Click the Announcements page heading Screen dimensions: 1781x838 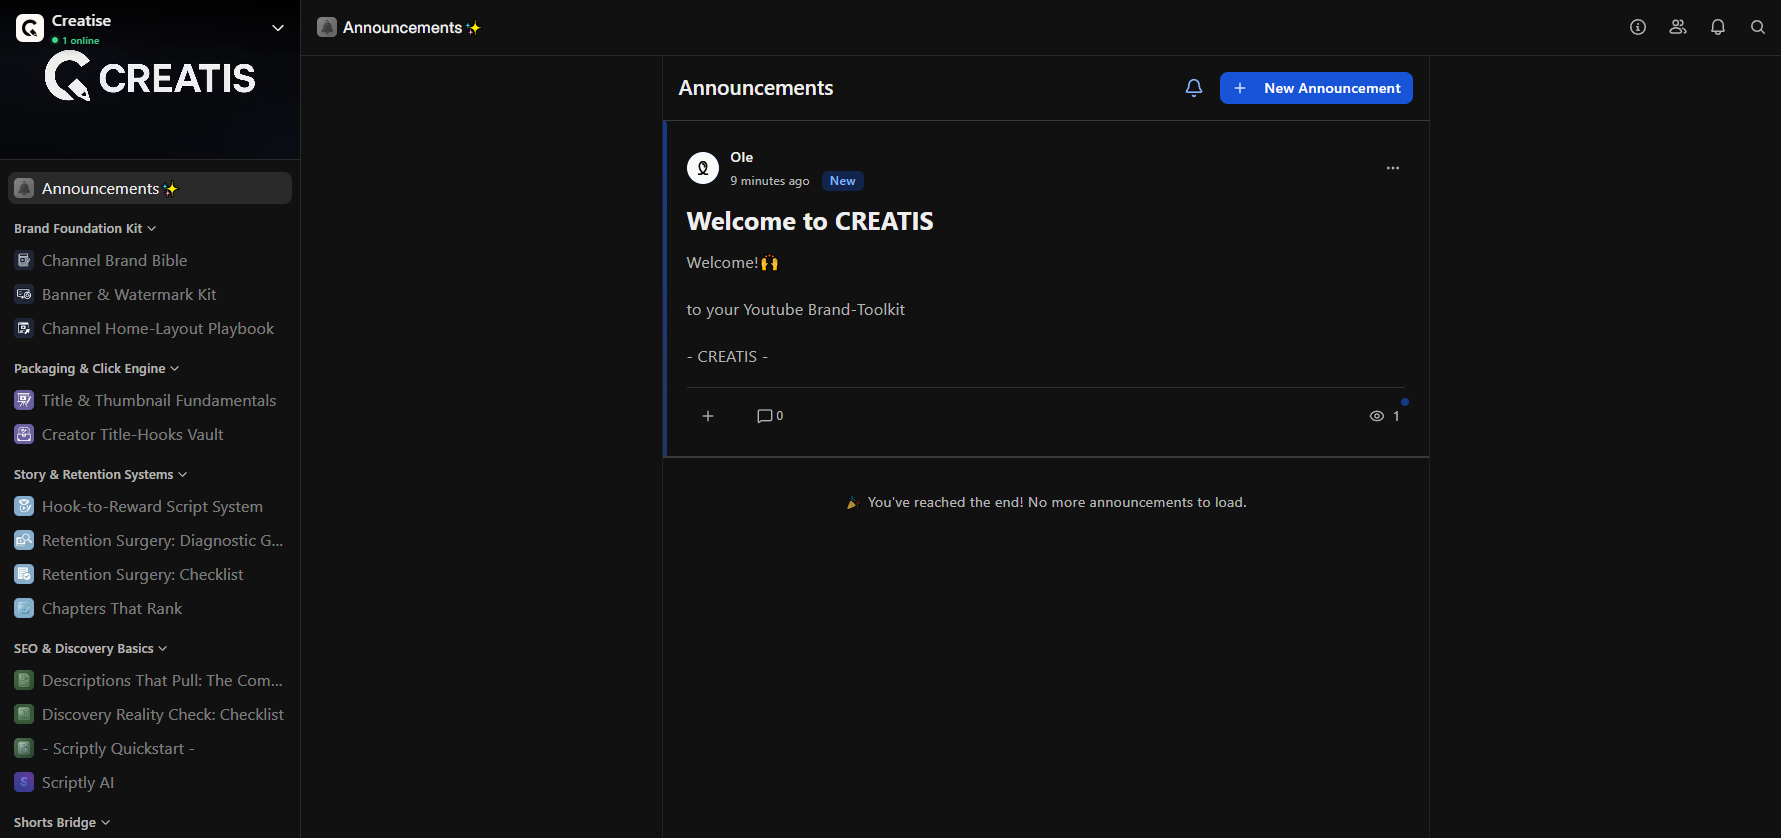(756, 88)
